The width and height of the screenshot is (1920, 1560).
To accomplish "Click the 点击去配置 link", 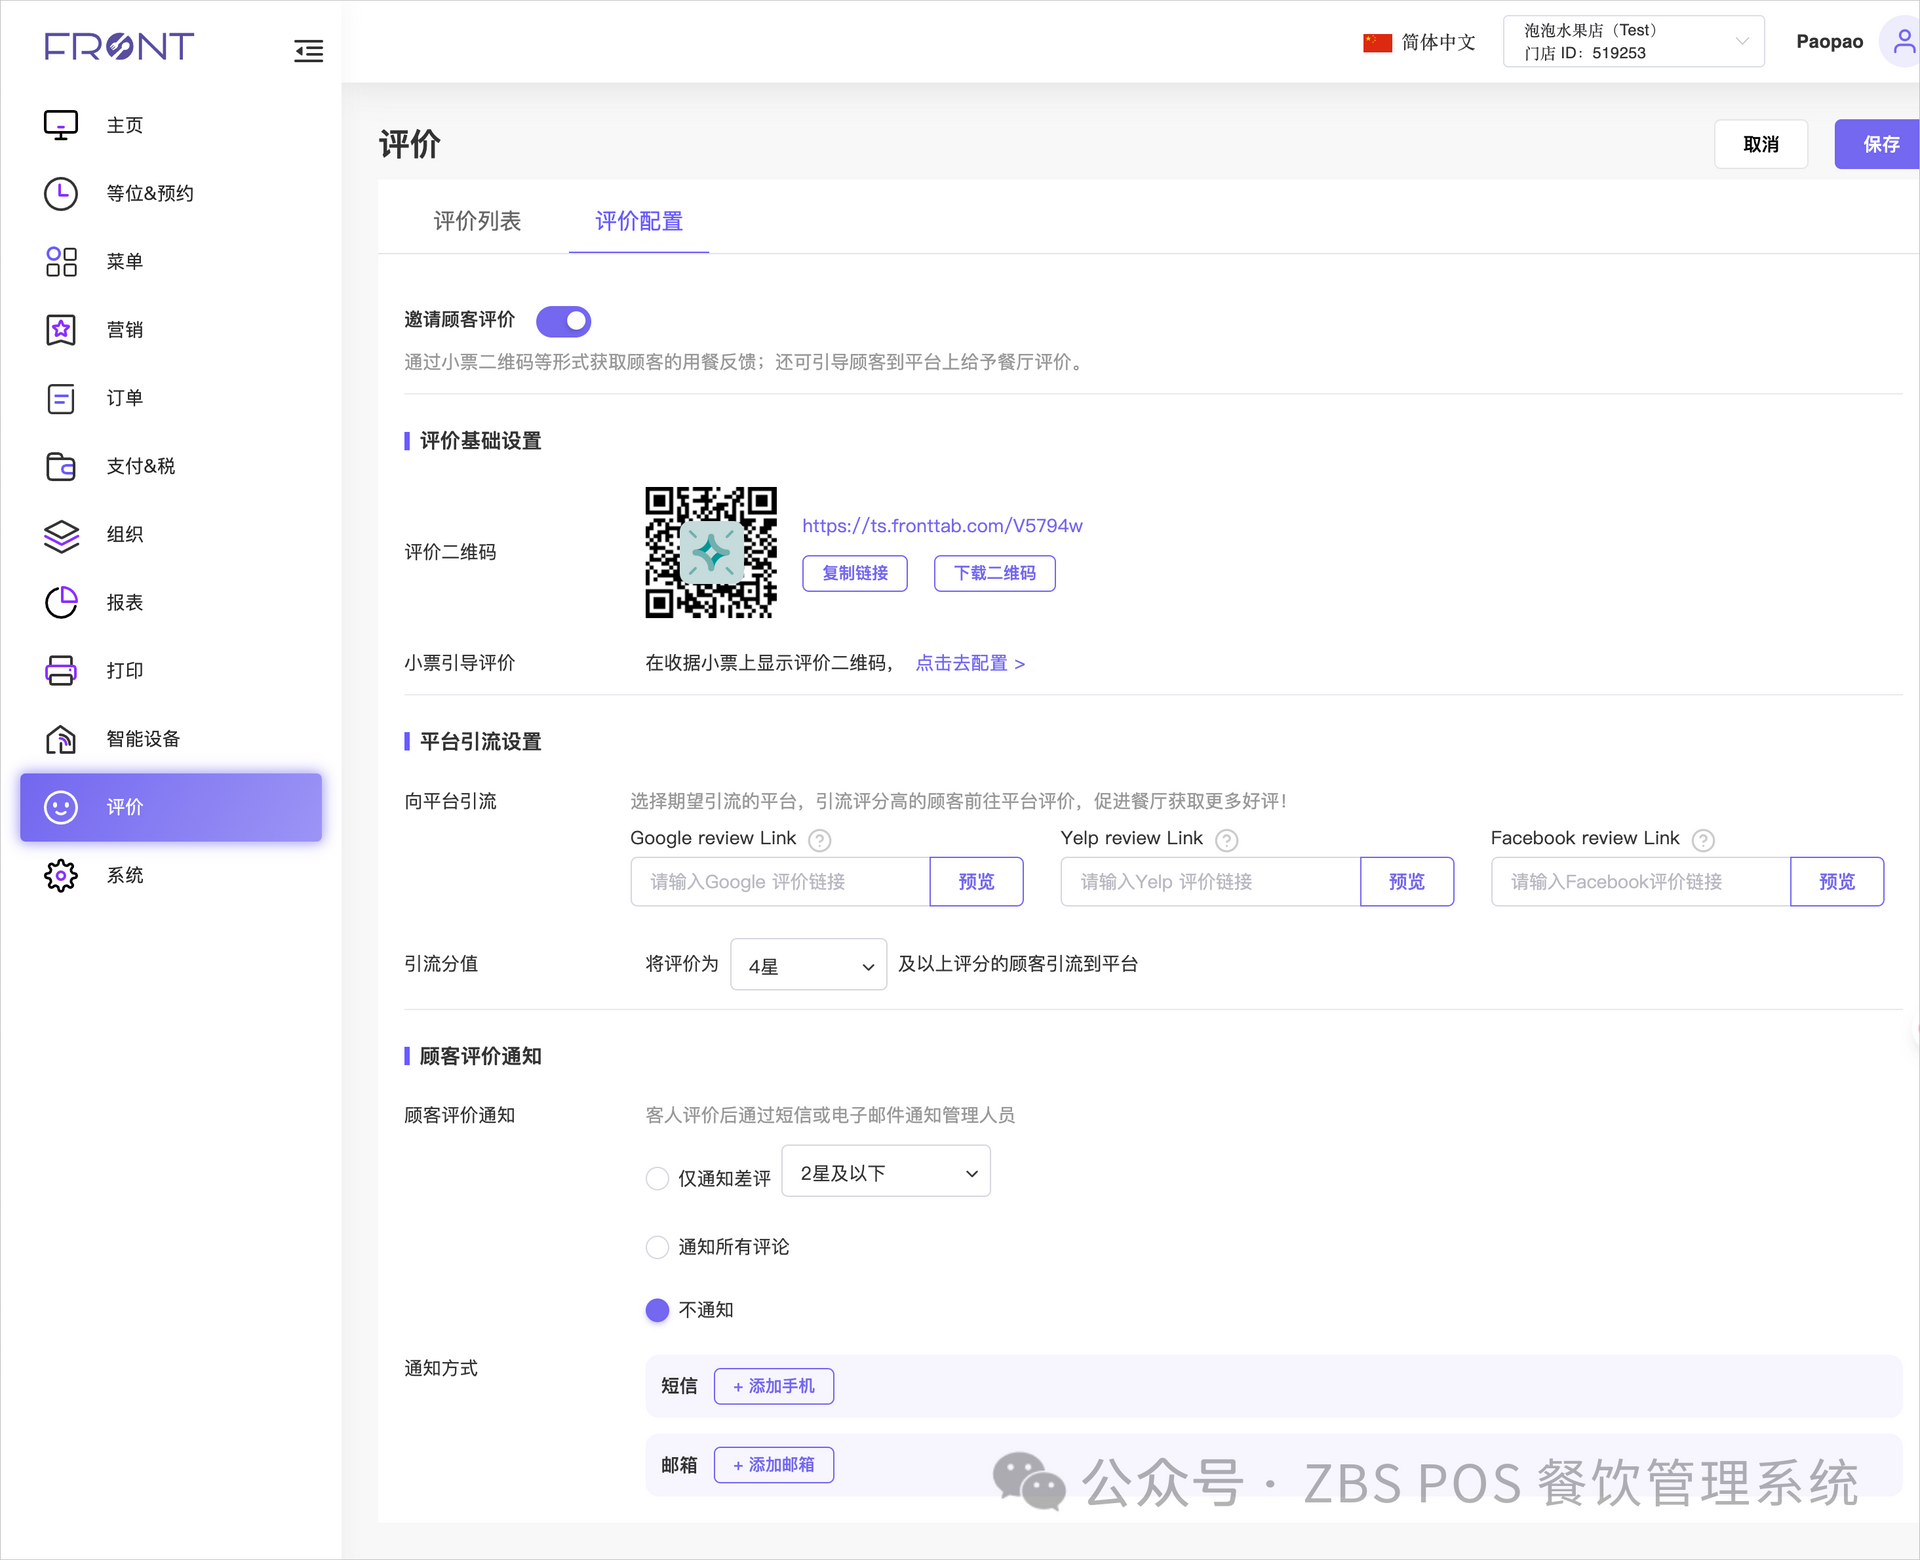I will pyautogui.click(x=970, y=663).
